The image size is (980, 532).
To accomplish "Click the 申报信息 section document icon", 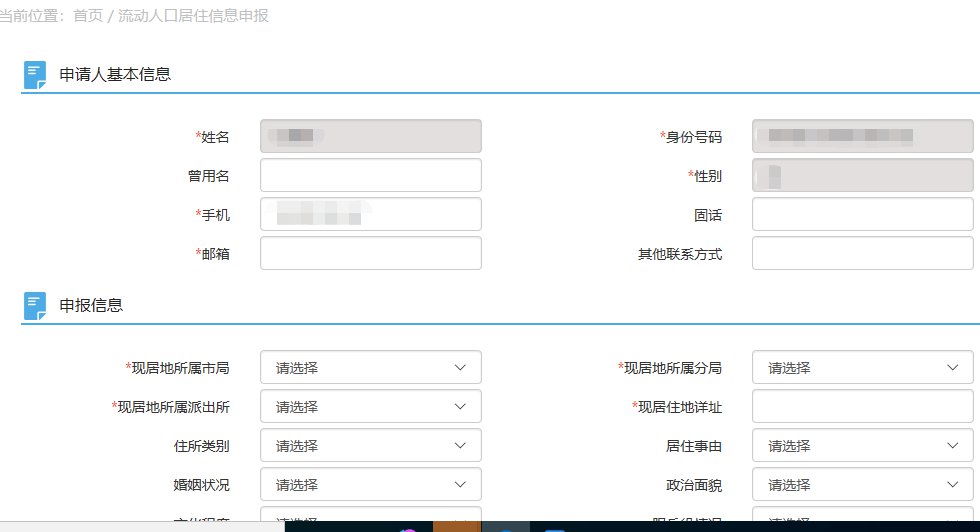I will (x=35, y=306).
